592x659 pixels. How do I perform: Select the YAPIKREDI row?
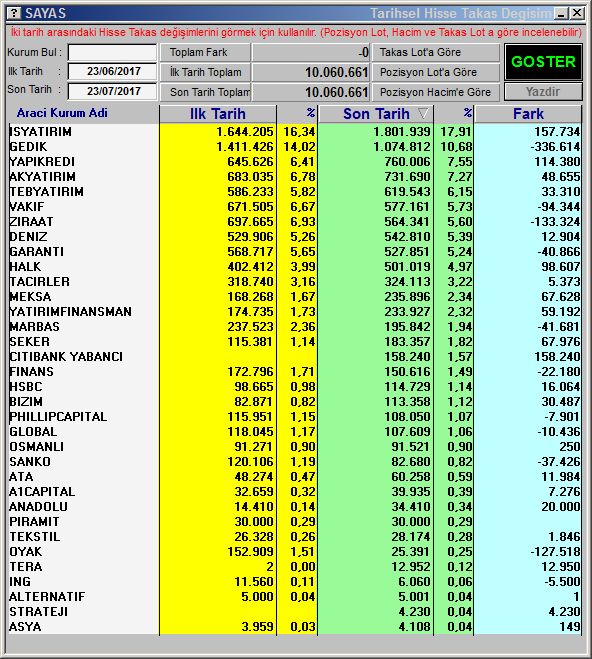point(295,161)
